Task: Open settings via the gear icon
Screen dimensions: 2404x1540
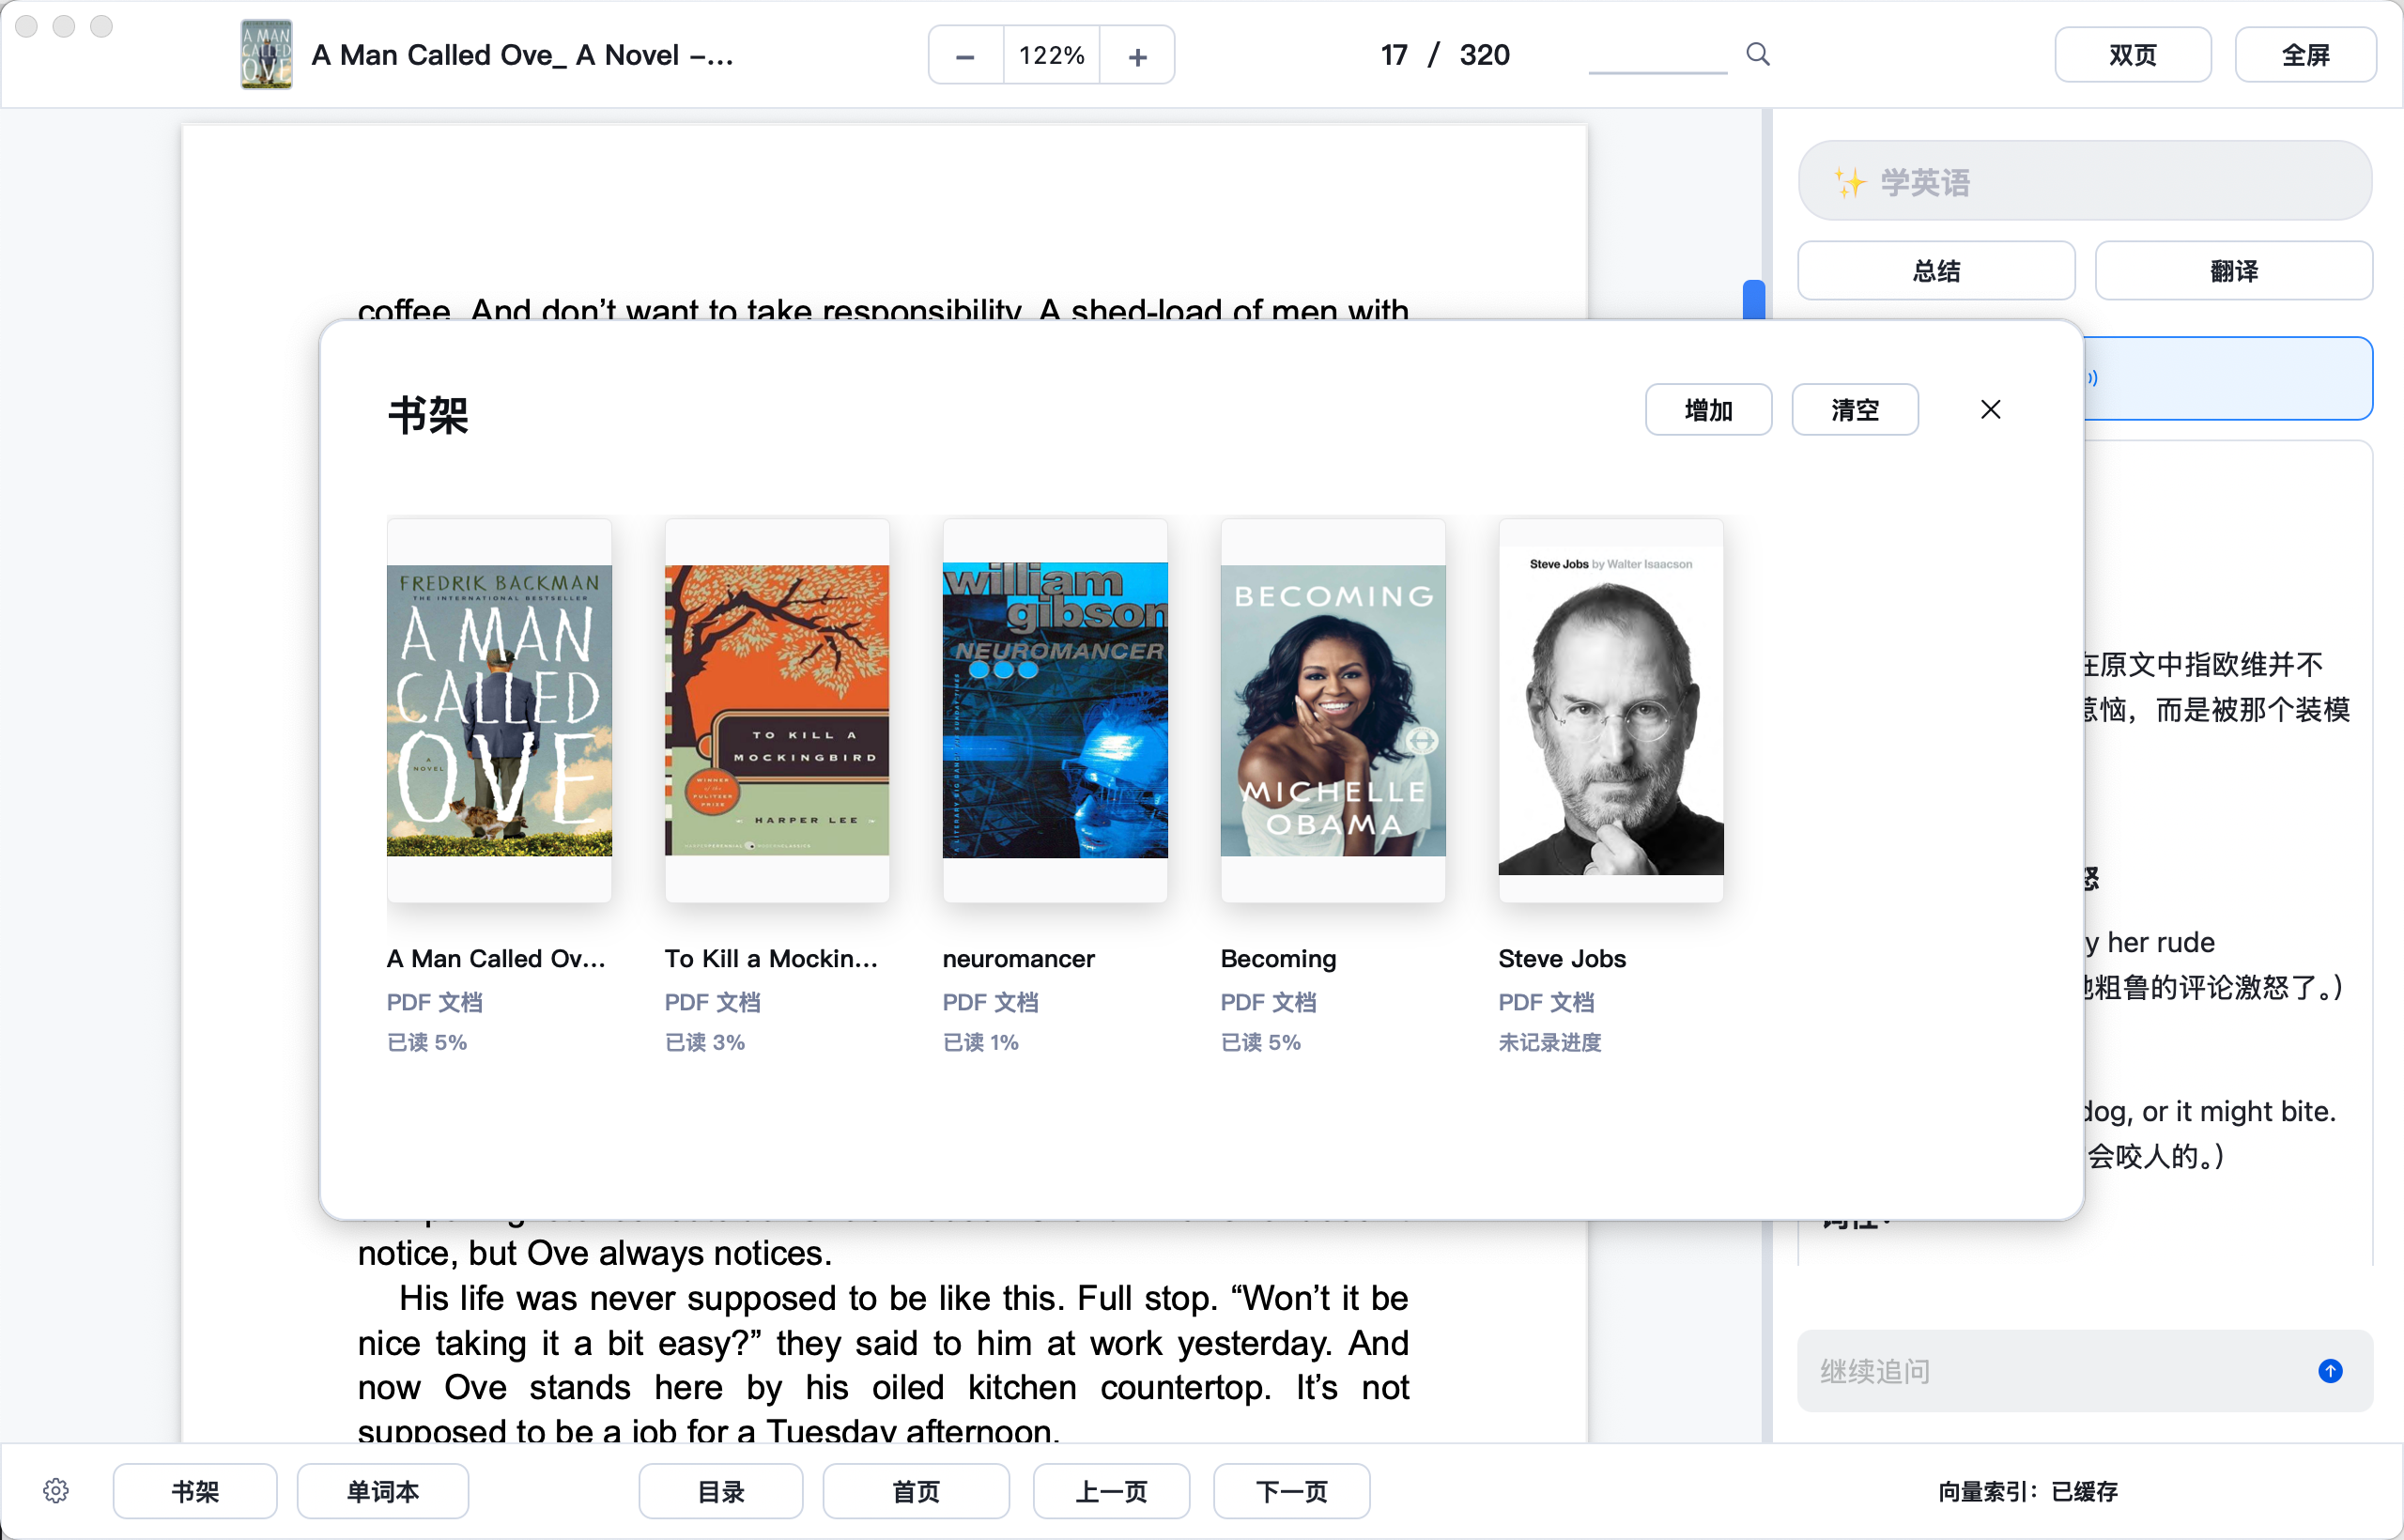Action: coord(56,1491)
